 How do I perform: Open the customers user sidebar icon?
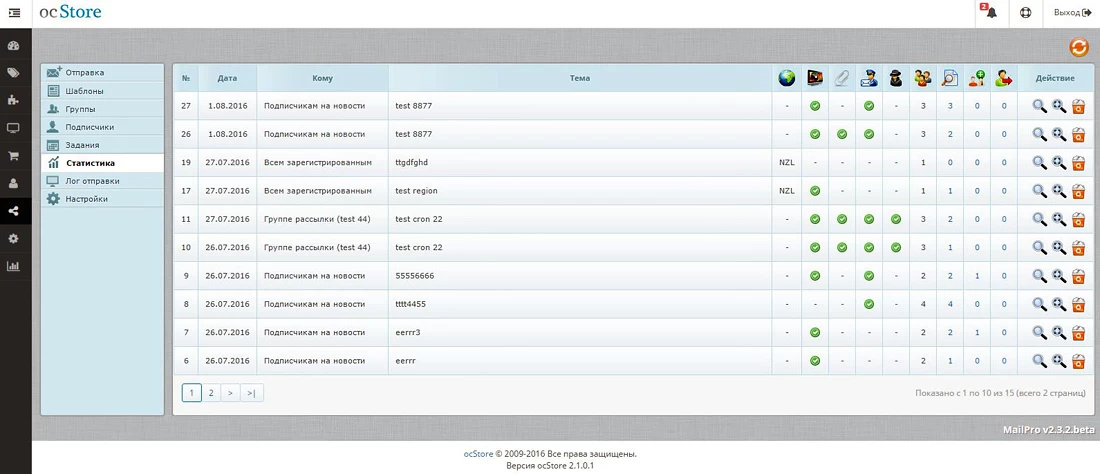[13, 184]
